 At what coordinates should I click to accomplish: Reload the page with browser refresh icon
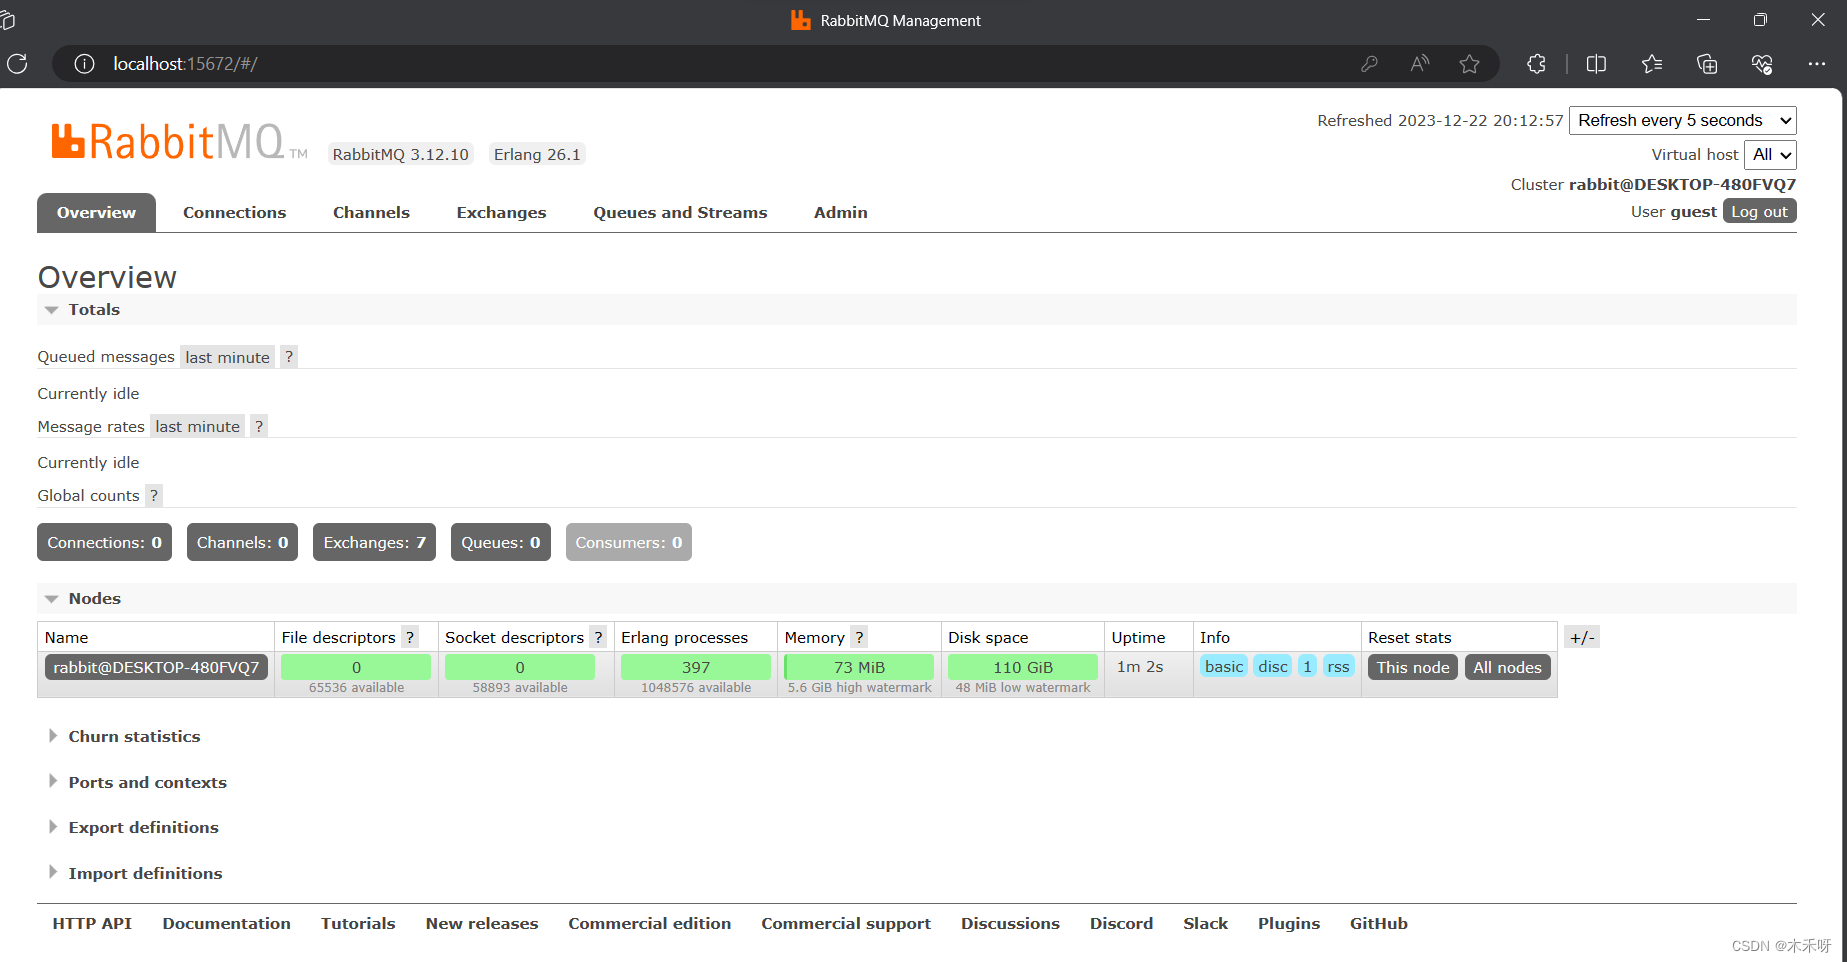[17, 64]
